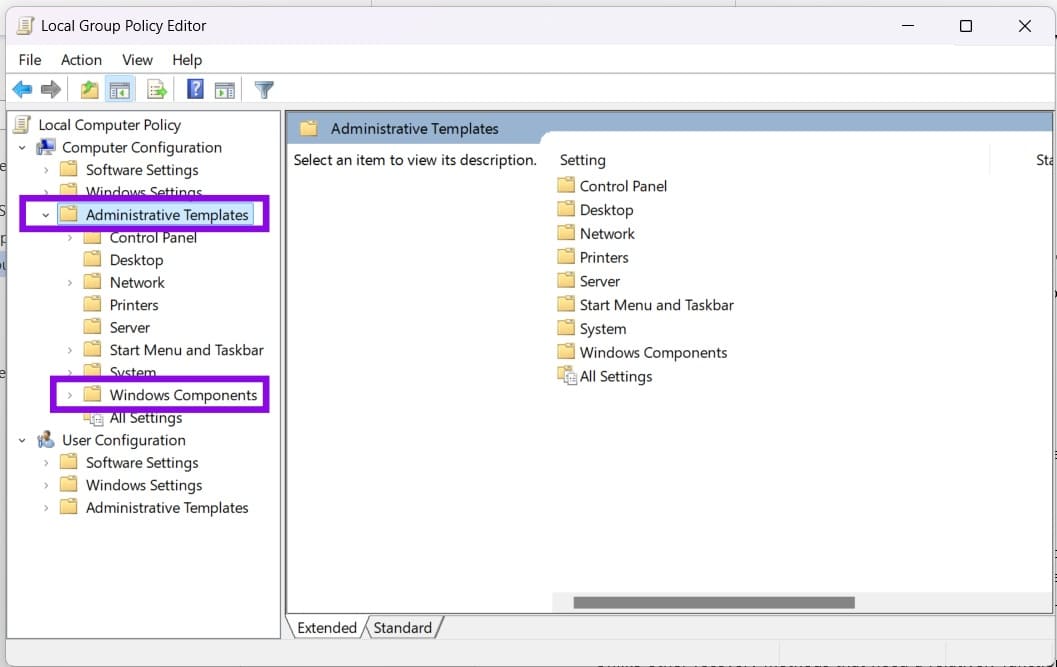This screenshot has width=1057, height=667.
Task: Open the View menu
Action: (x=137, y=60)
